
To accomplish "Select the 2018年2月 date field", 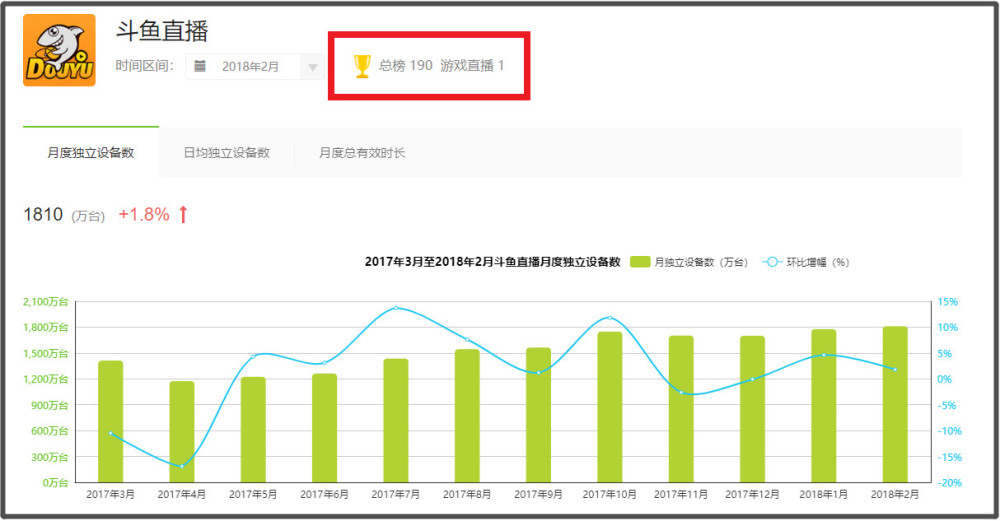I will [x=250, y=66].
